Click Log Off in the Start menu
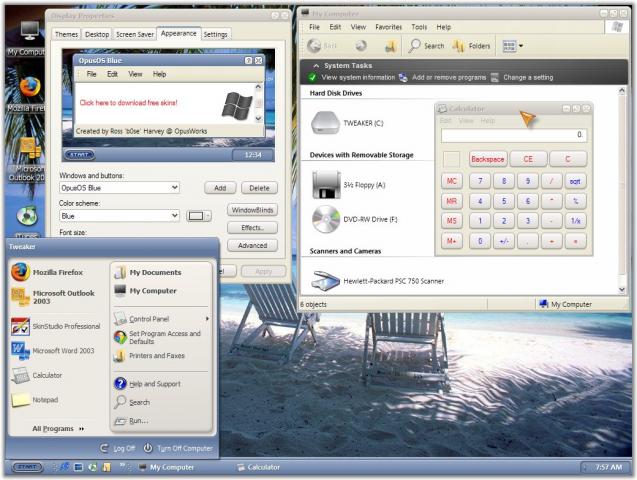637x480 pixels. pyautogui.click(x=117, y=448)
